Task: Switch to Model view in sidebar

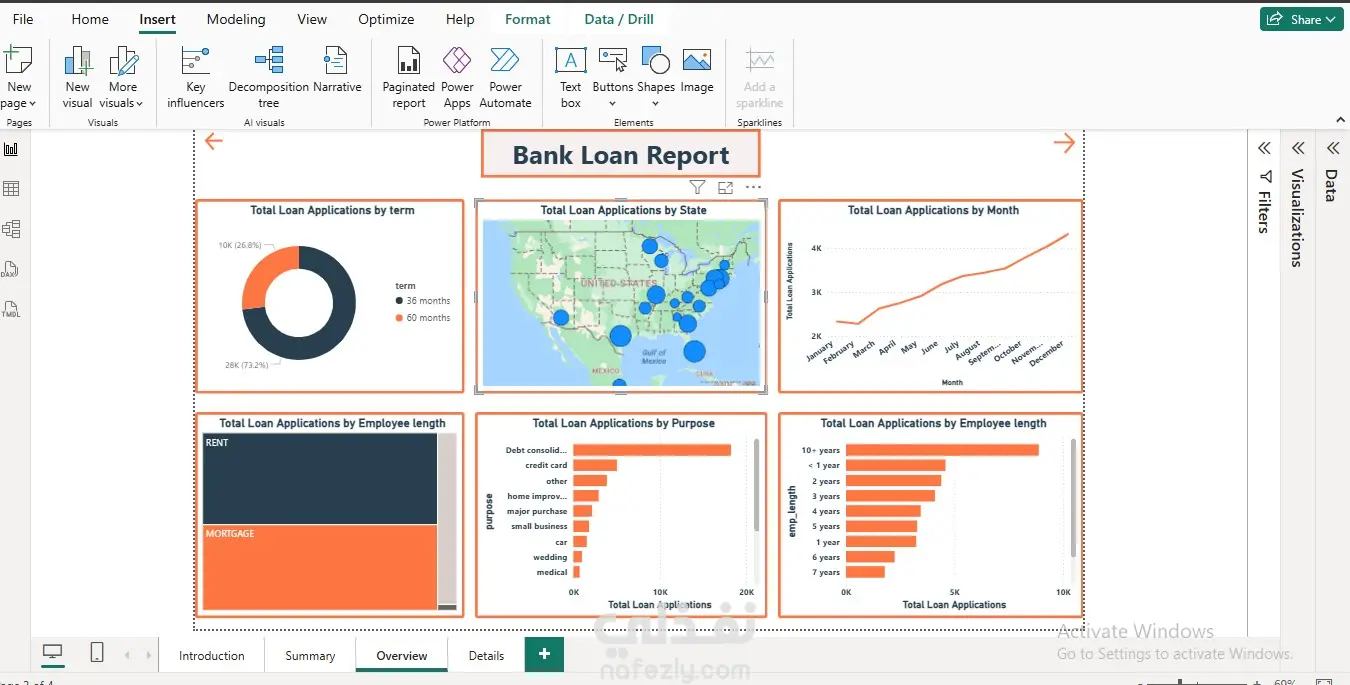Action: pyautogui.click(x=11, y=229)
